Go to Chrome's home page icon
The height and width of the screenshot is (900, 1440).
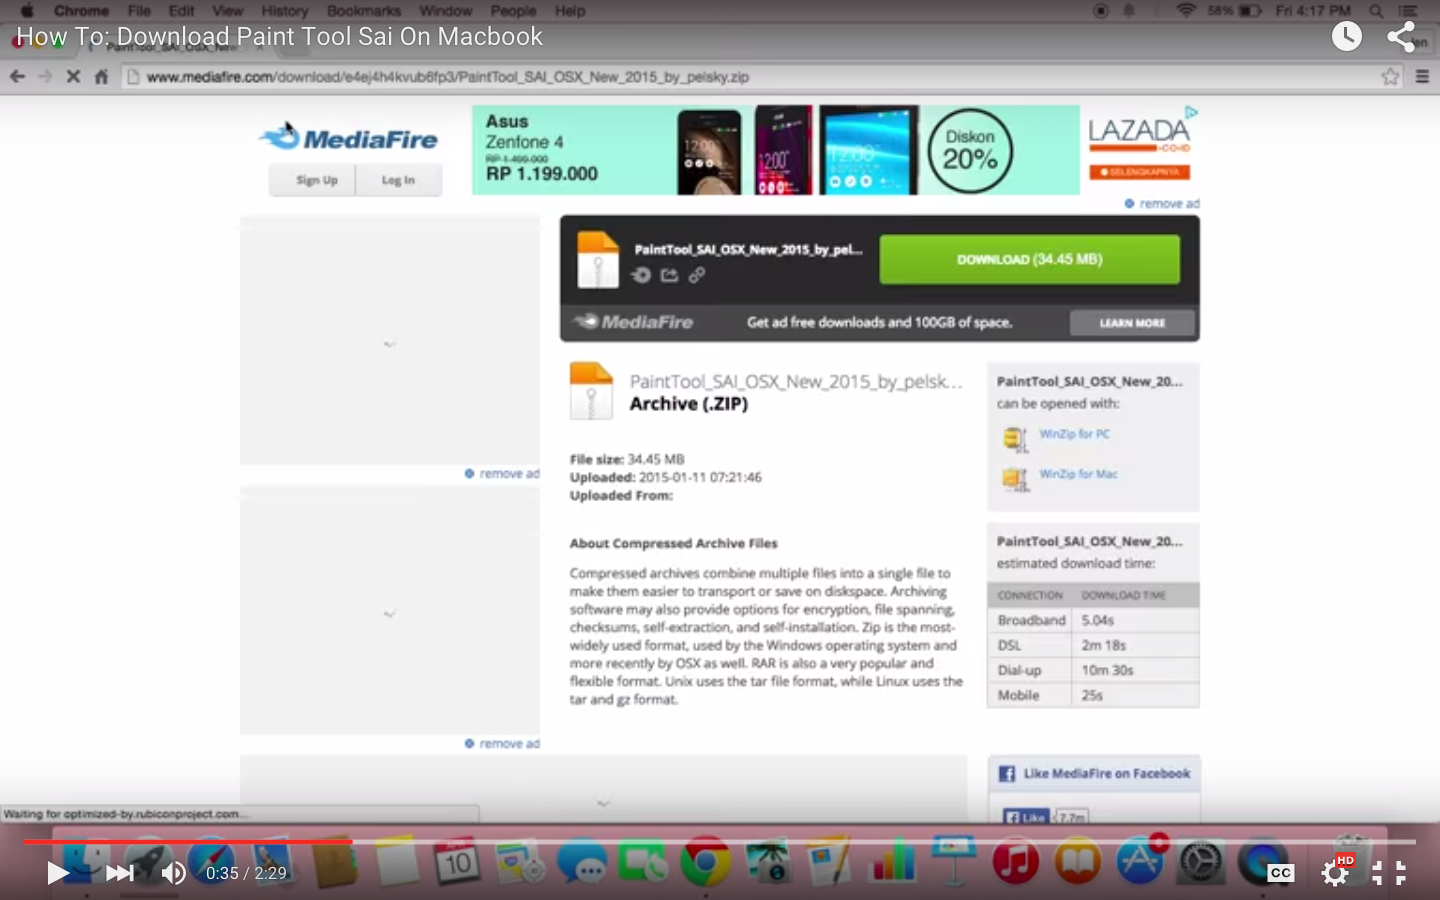[101, 76]
